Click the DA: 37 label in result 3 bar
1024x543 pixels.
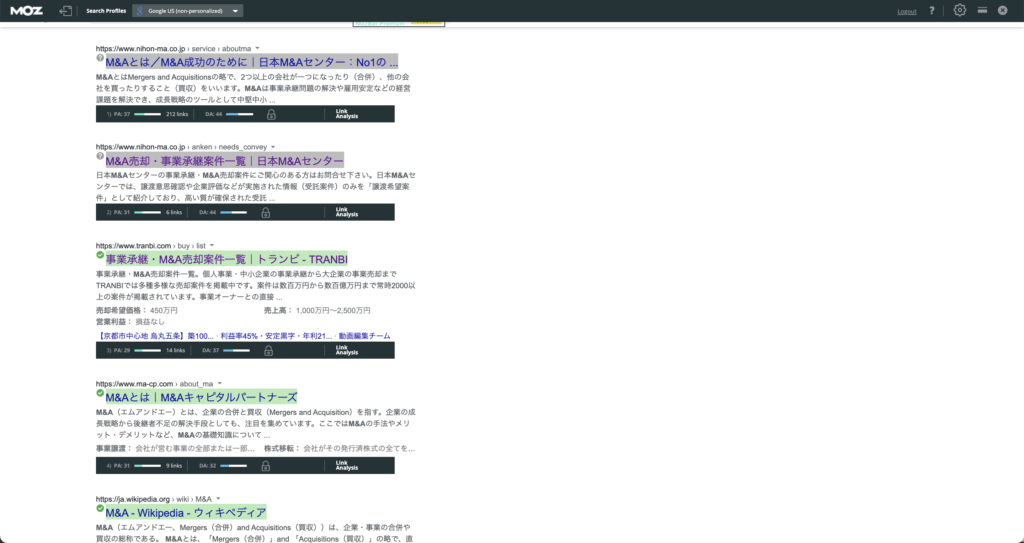pyautogui.click(x=211, y=350)
